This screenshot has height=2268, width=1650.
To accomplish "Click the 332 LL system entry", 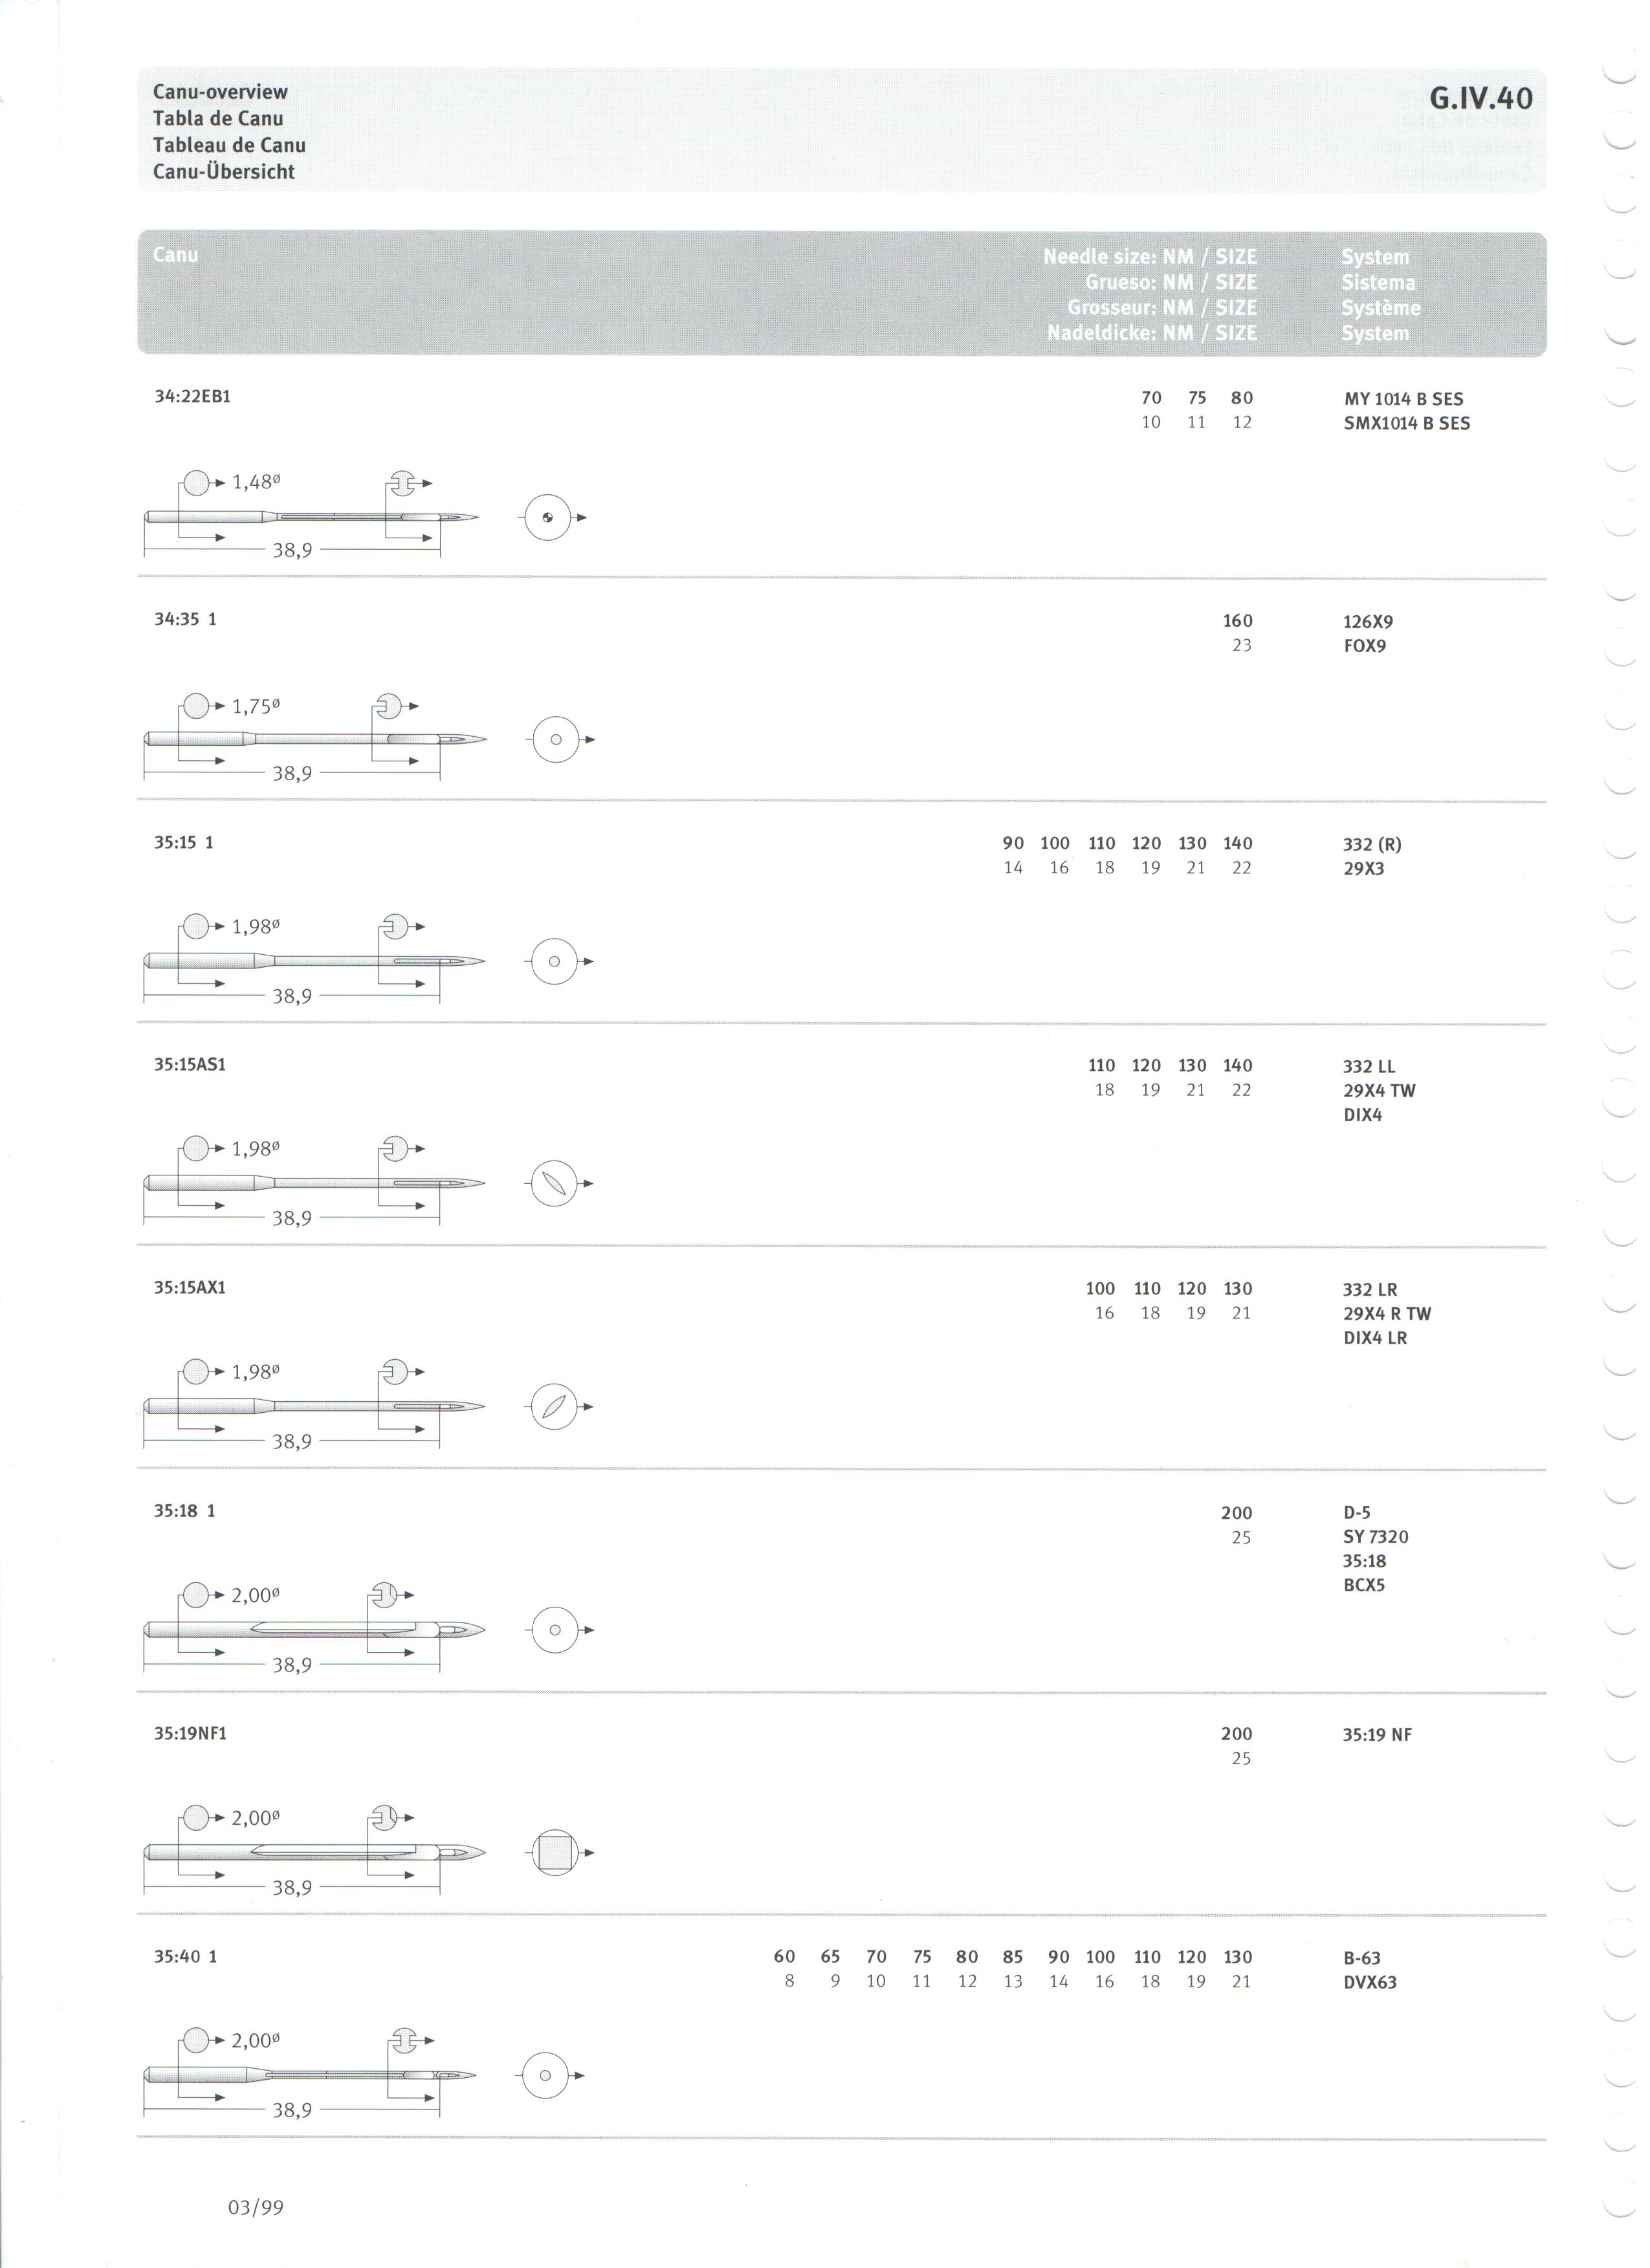I will (1369, 1067).
